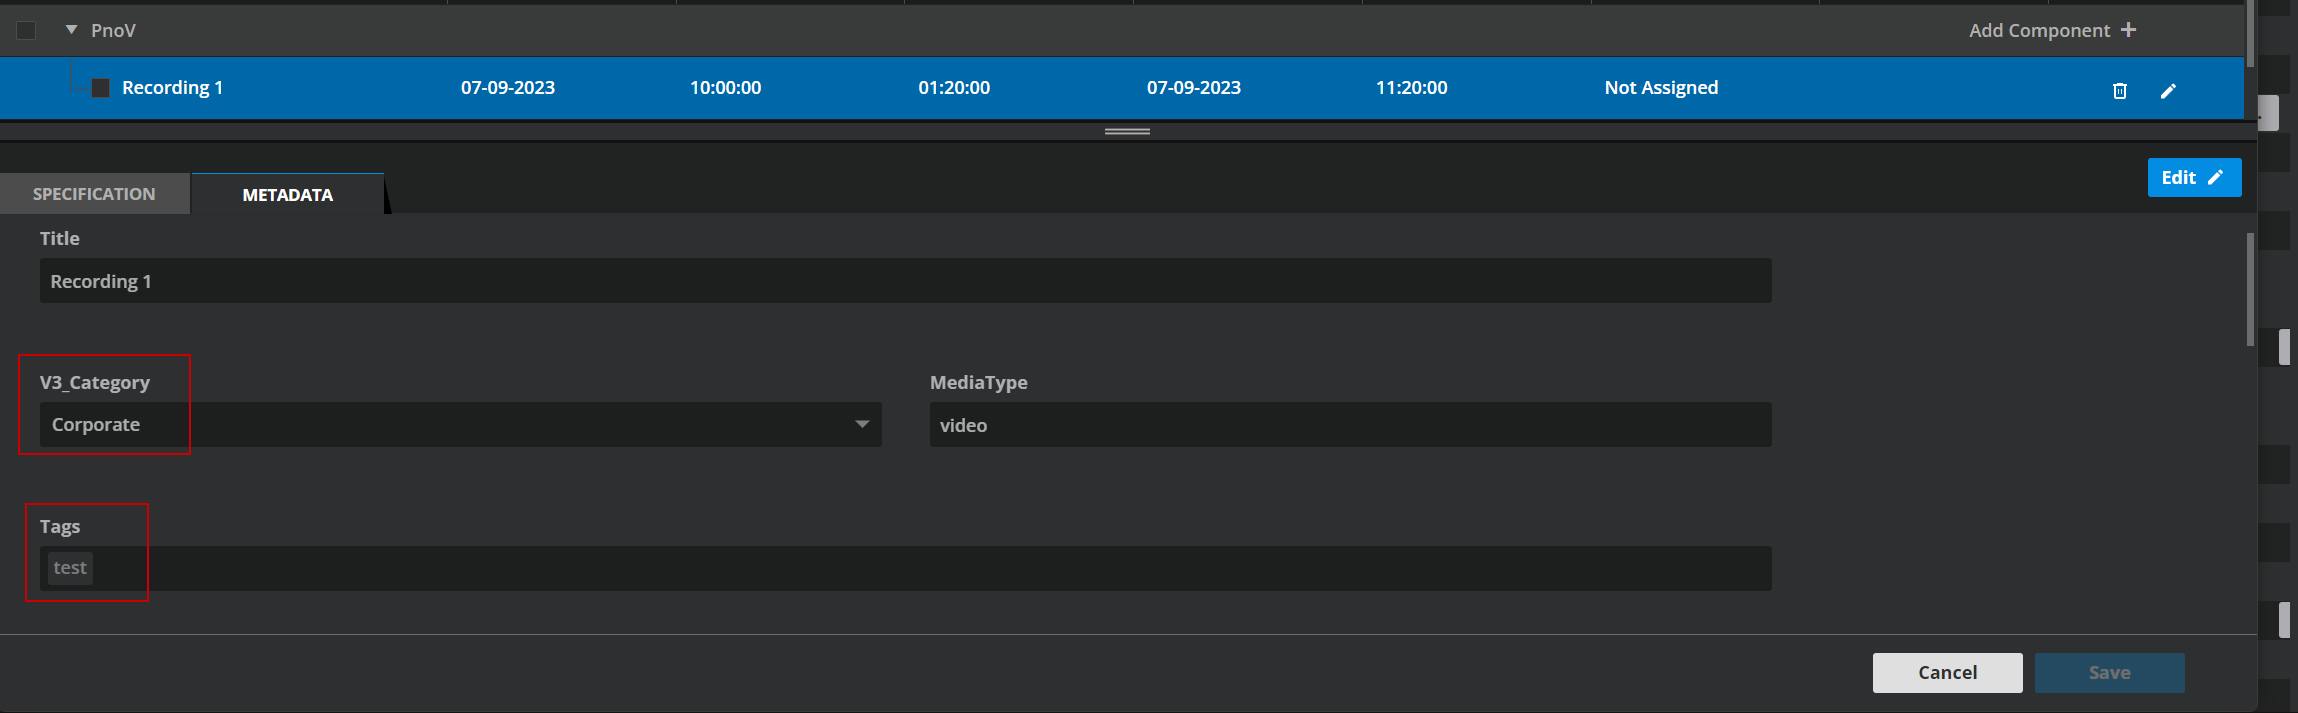Collapse the PnoV group triangle
The height and width of the screenshot is (713, 2298).
[71, 30]
